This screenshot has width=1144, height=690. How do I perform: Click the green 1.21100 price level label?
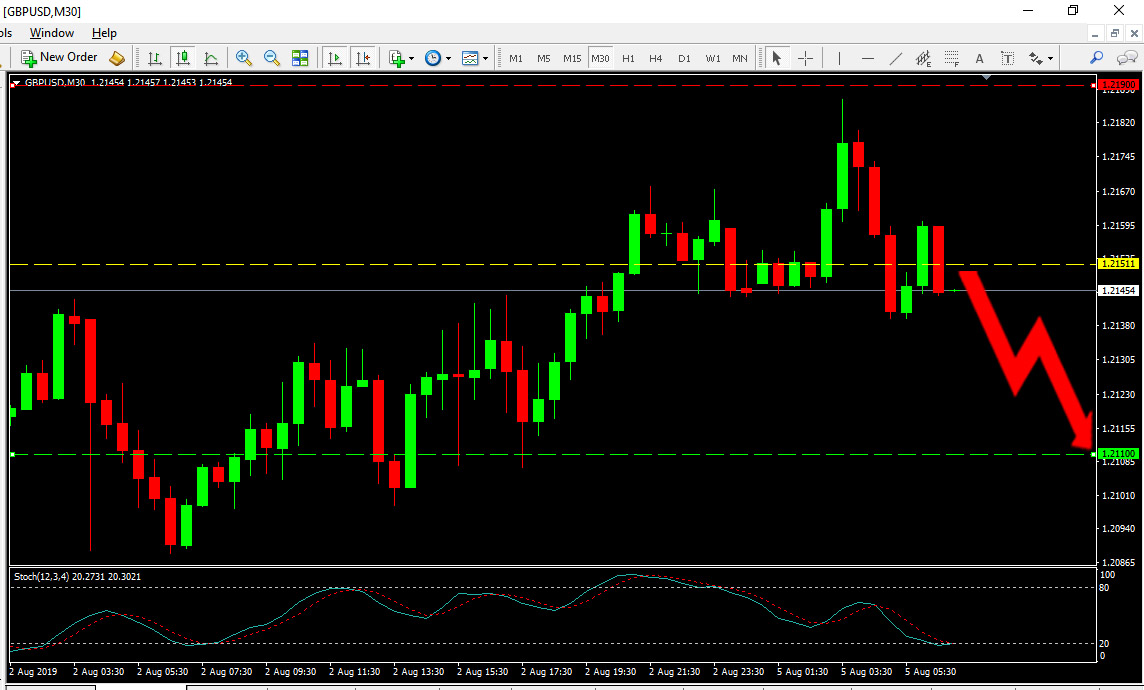(x=1118, y=454)
